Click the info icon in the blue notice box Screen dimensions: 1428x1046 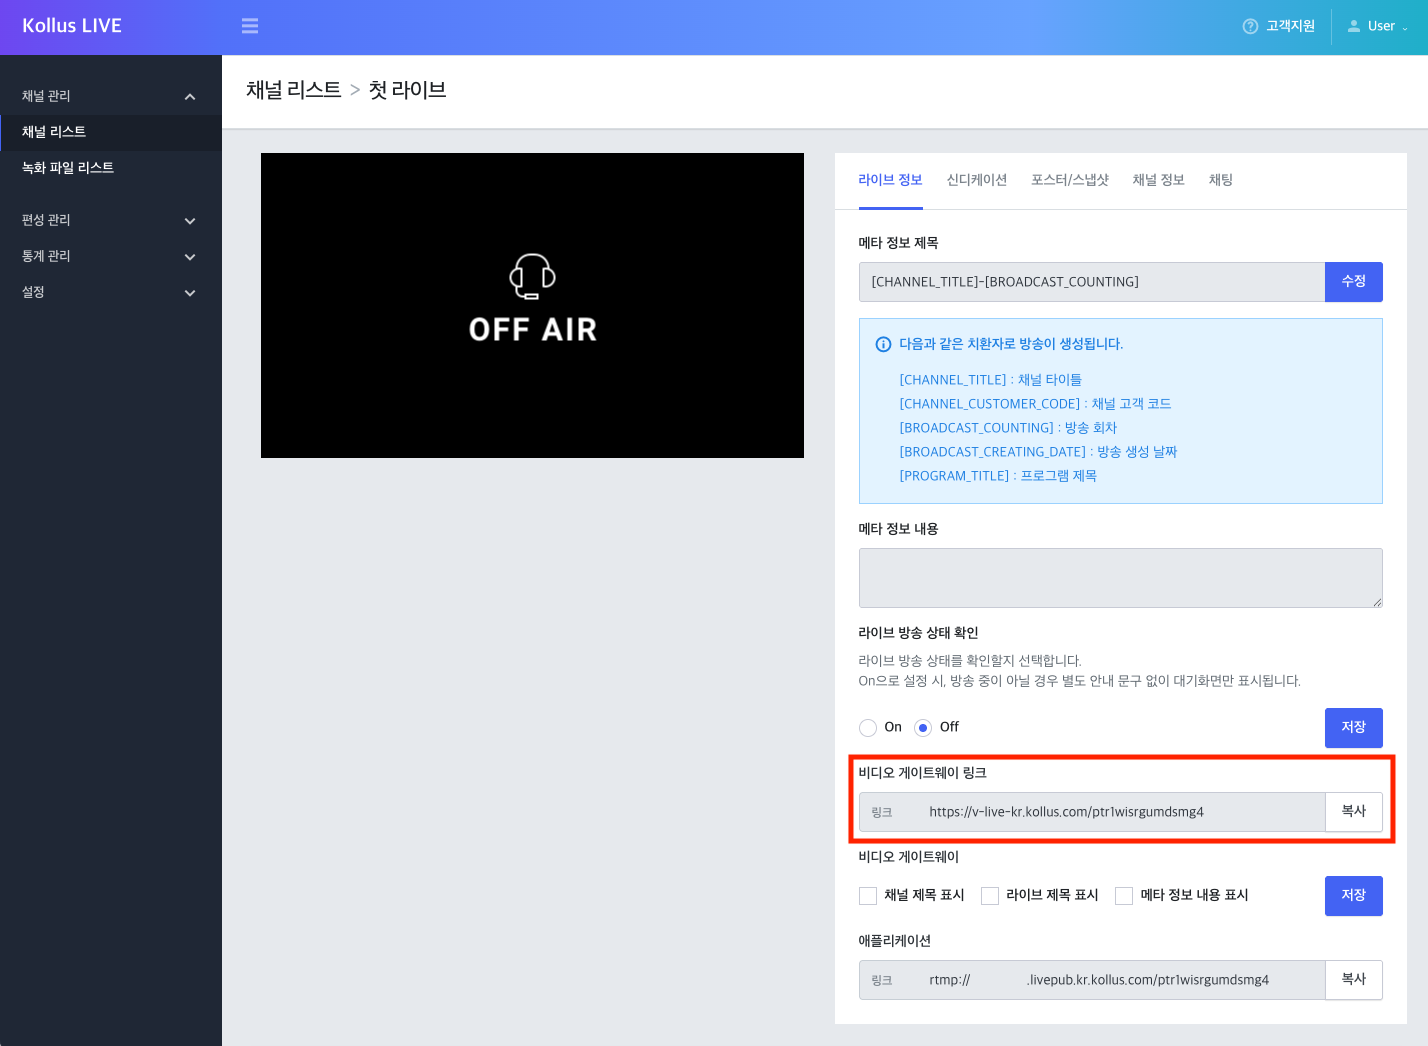pyautogui.click(x=881, y=343)
